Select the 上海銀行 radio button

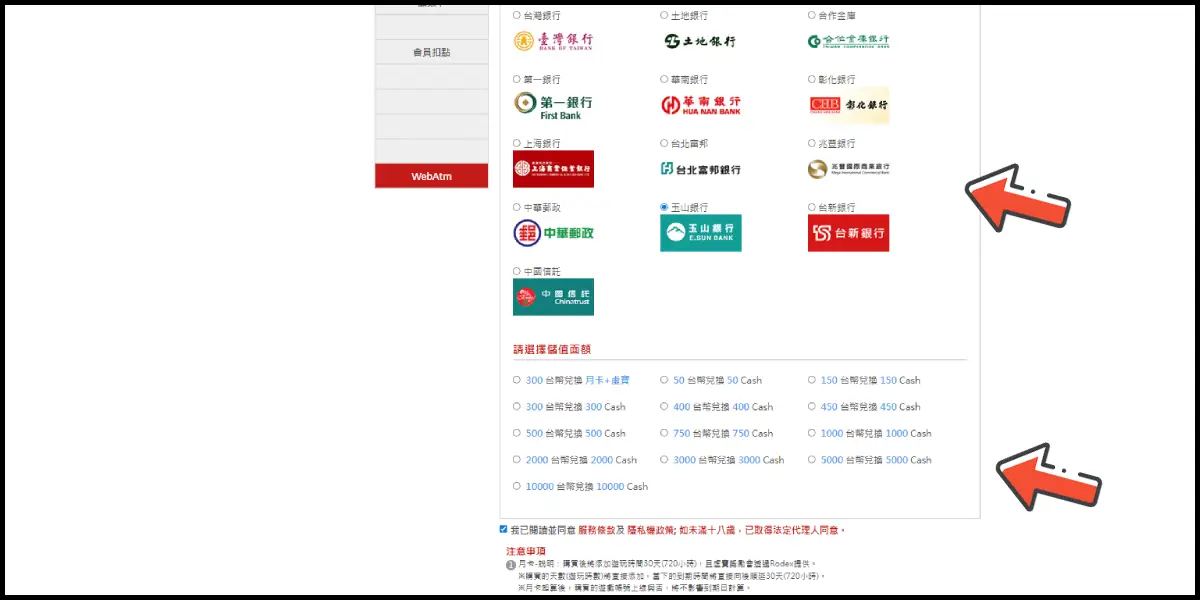[x=517, y=143]
